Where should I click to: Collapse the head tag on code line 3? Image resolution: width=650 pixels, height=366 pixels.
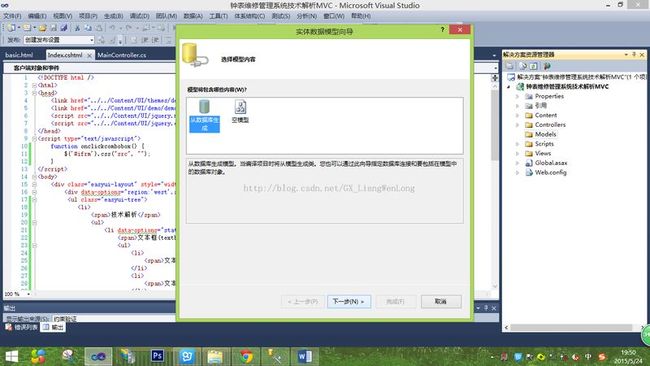(x=34, y=93)
